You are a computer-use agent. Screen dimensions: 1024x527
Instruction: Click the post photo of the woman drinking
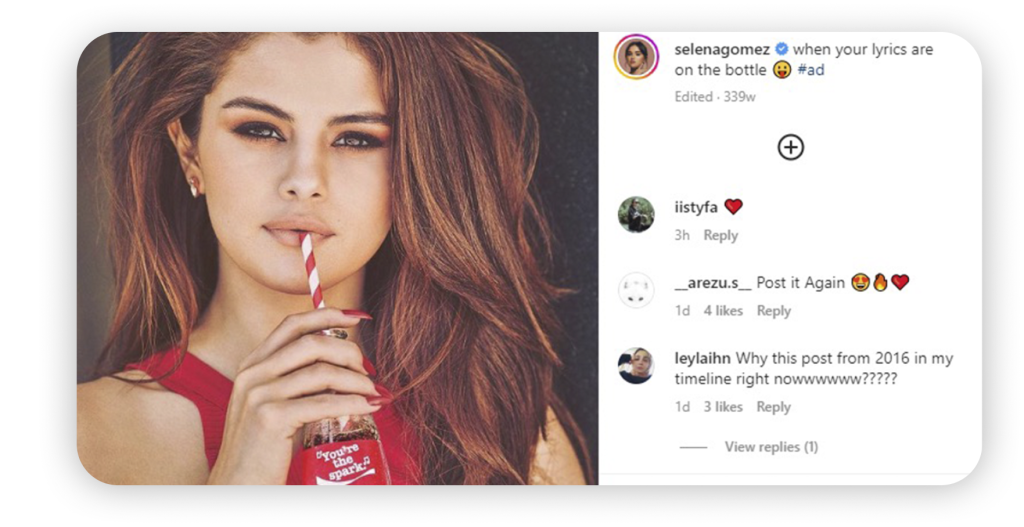[338, 259]
